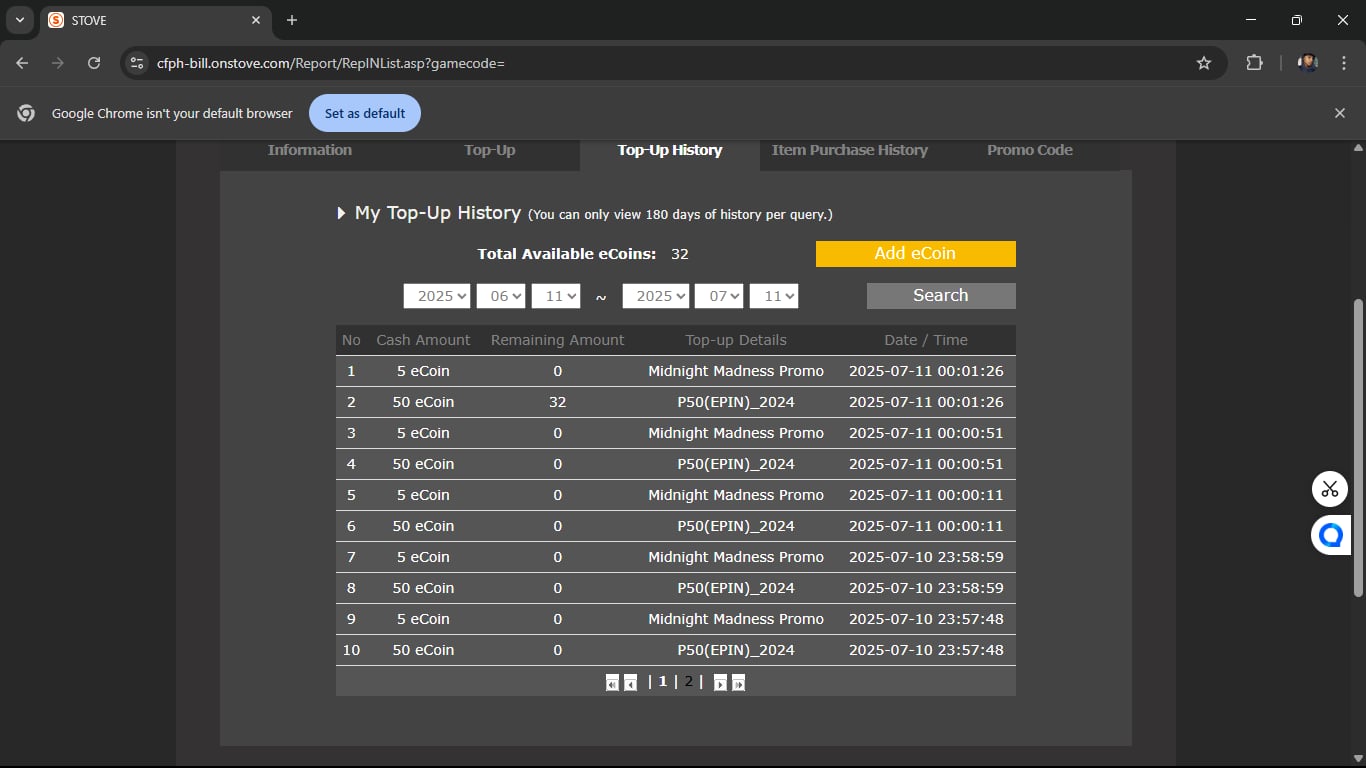Image resolution: width=1366 pixels, height=768 pixels.
Task: Open the Promo Code tab
Action: (x=1029, y=150)
